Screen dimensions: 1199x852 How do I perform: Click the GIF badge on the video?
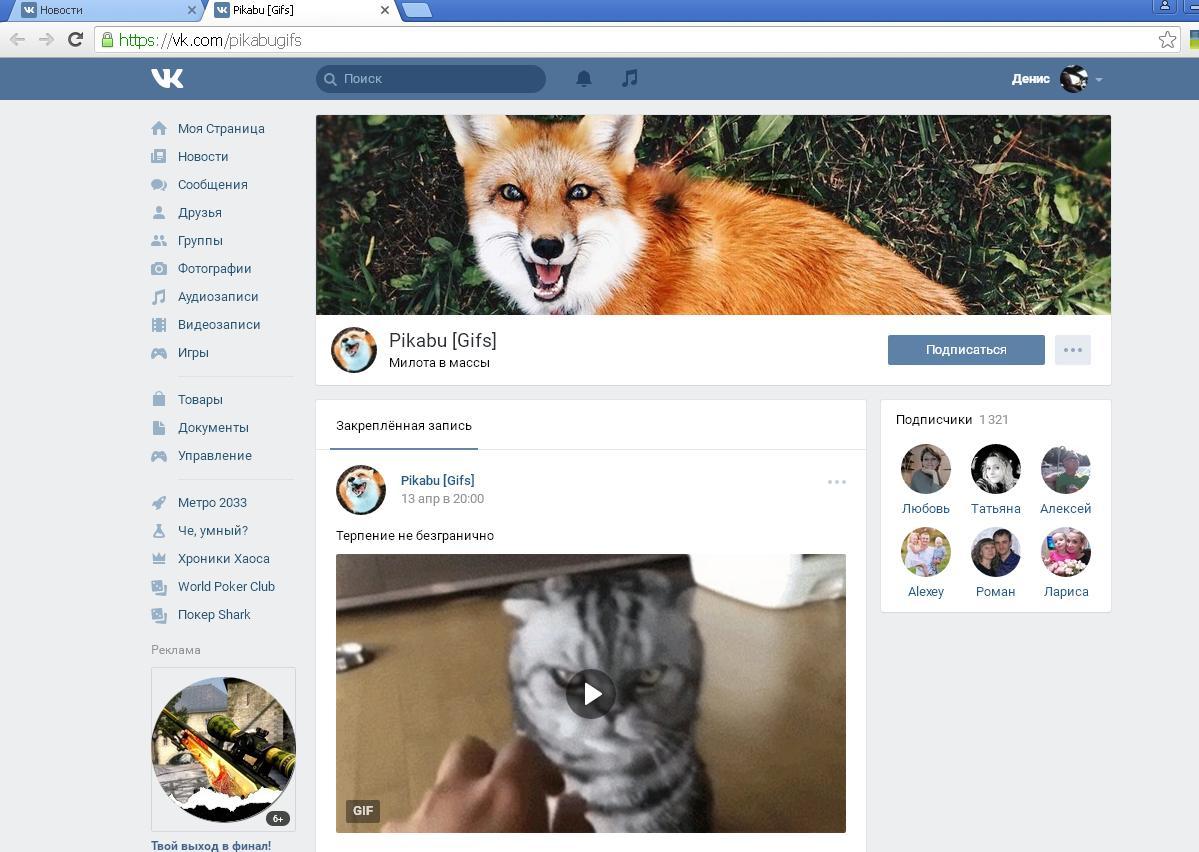[x=363, y=811]
